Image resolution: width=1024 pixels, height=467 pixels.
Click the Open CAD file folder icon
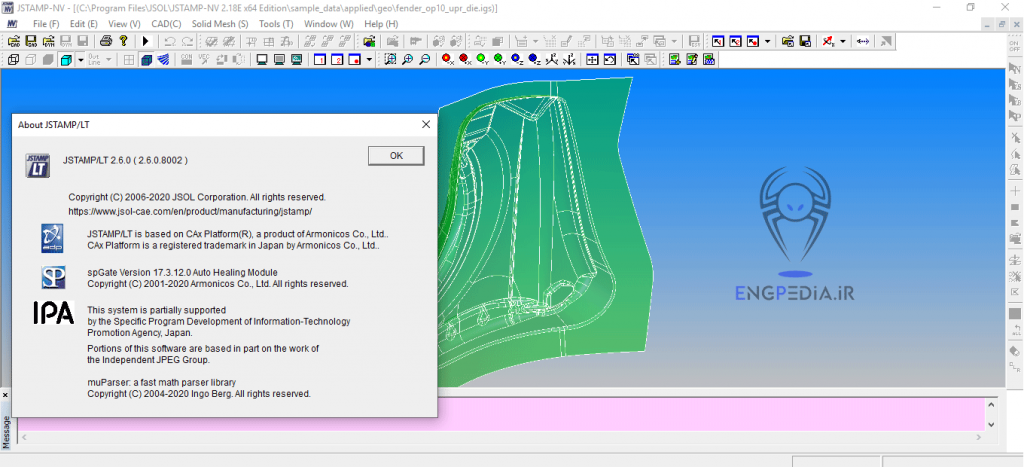pyautogui.click(x=14, y=41)
